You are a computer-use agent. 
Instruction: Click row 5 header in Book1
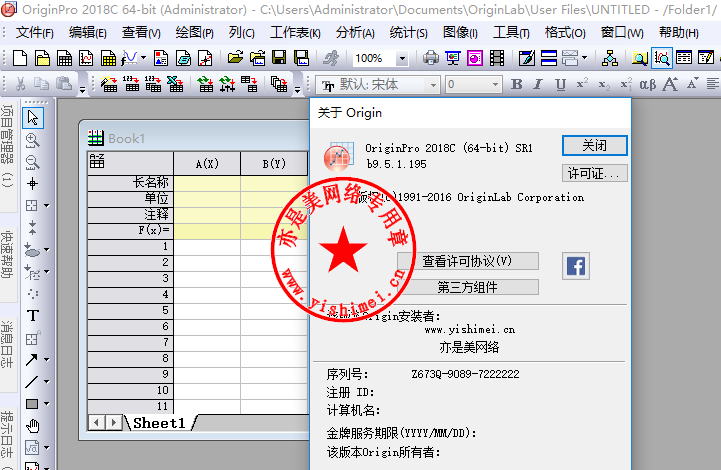click(130, 310)
